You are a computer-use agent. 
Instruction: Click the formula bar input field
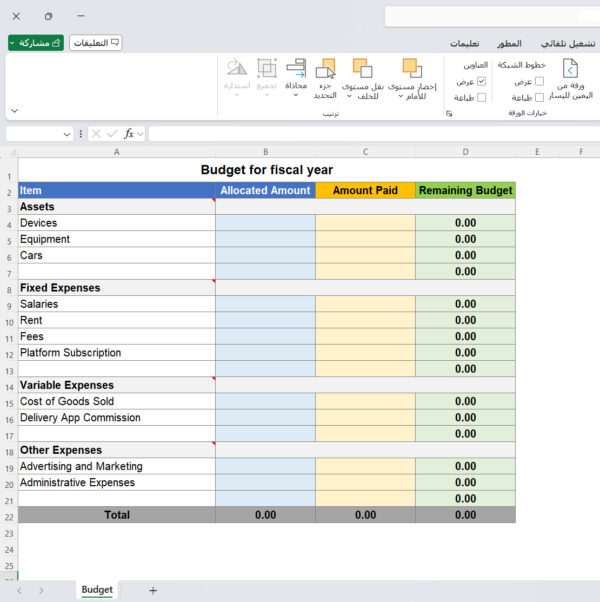click(x=370, y=134)
